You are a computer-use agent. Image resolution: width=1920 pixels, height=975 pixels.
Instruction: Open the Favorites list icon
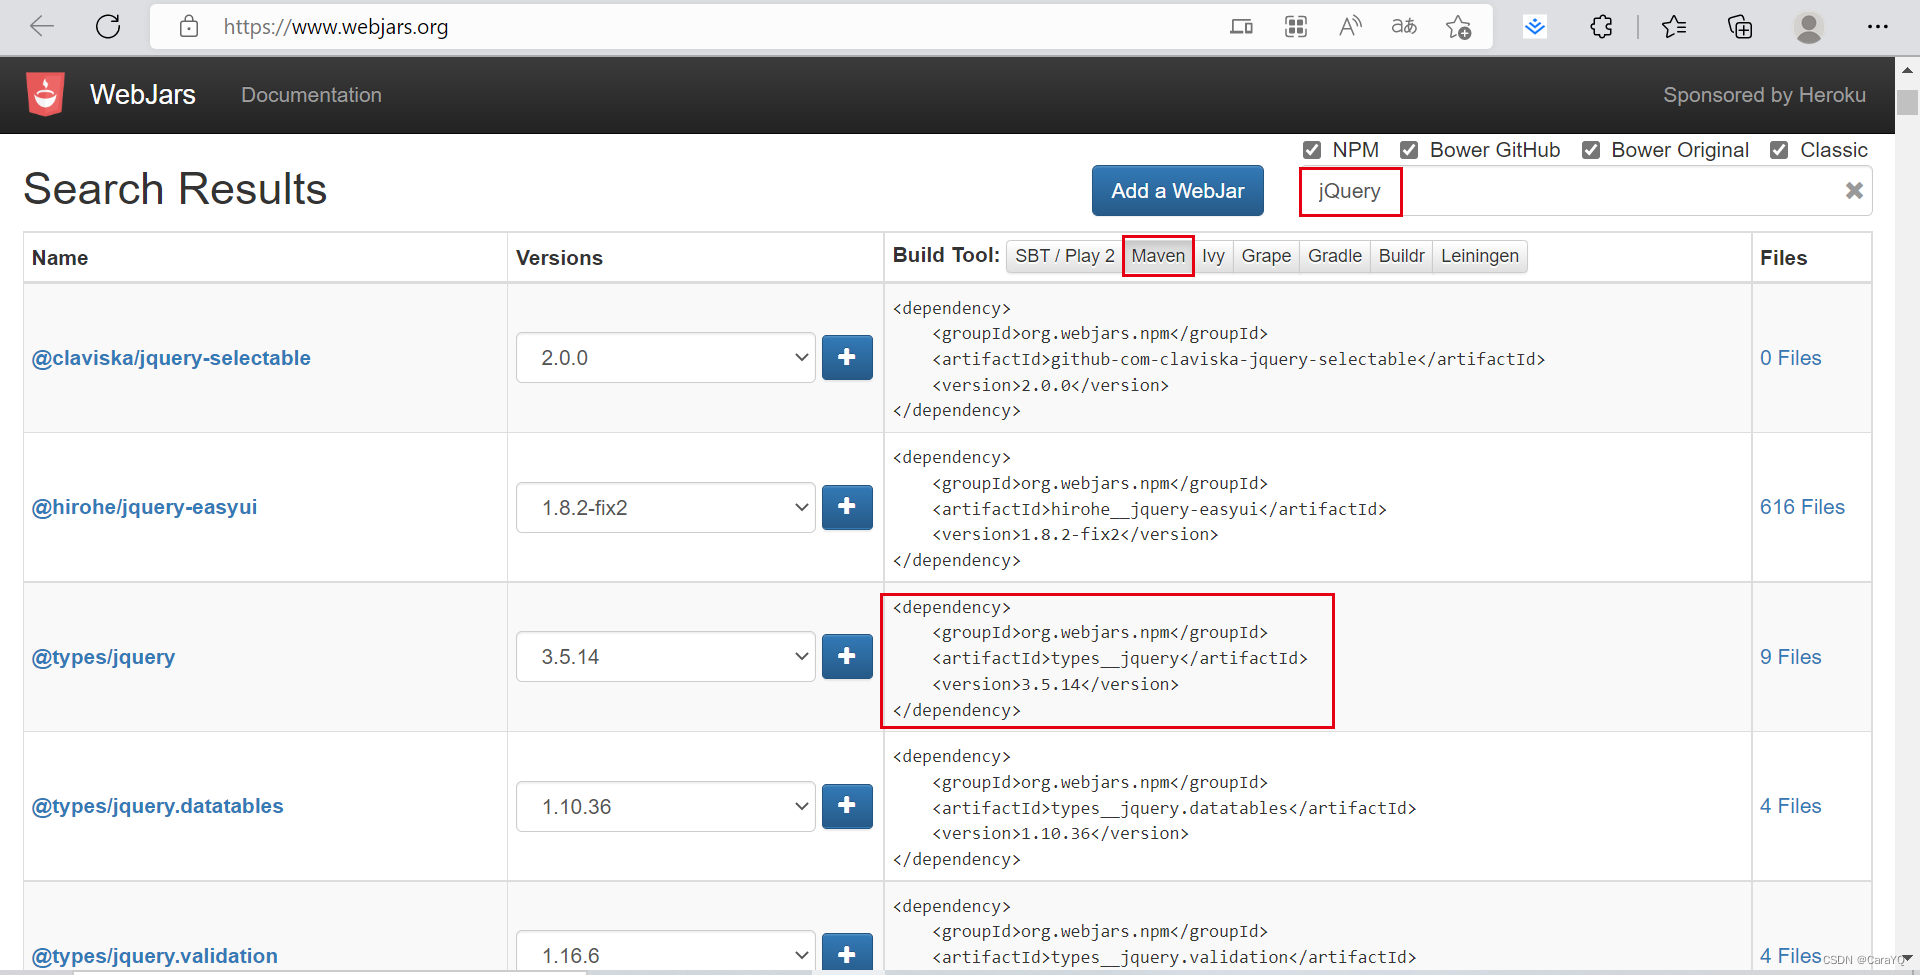coord(1674,27)
